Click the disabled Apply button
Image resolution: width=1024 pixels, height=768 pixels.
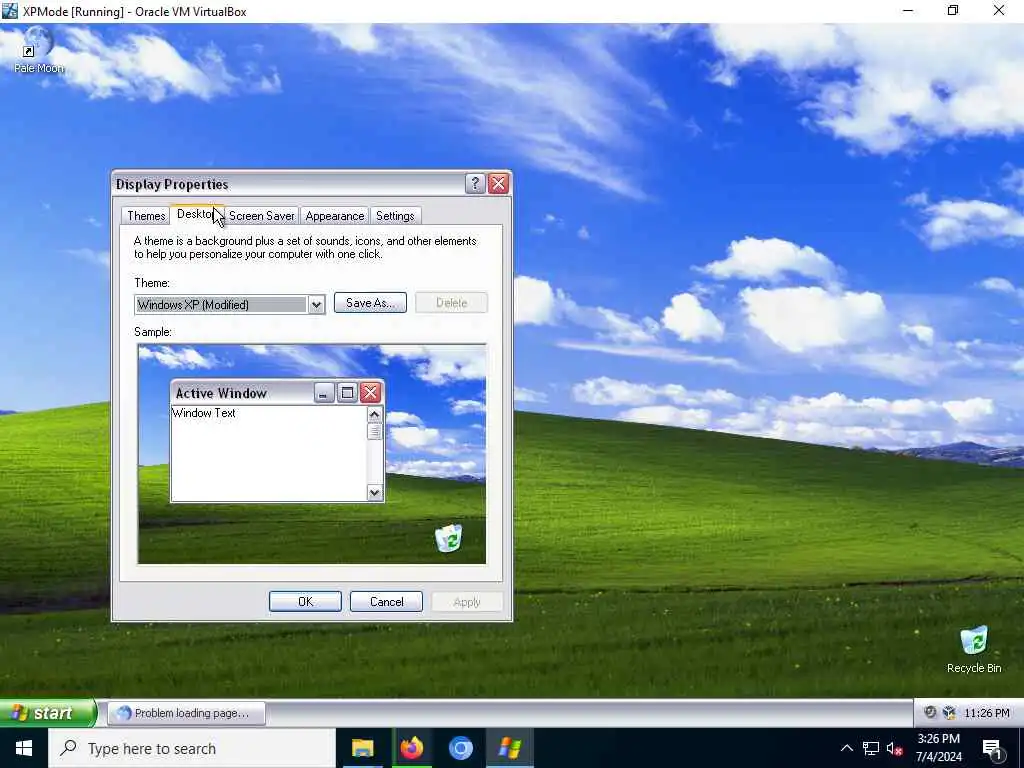click(x=467, y=601)
